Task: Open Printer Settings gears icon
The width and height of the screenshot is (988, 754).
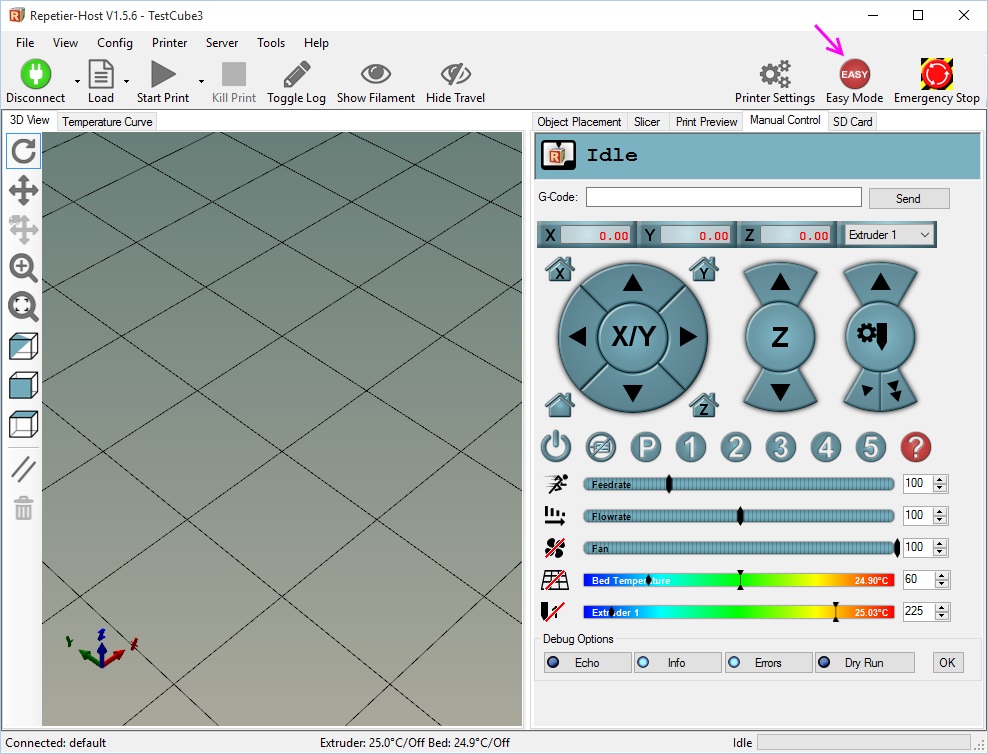Action: tap(774, 74)
